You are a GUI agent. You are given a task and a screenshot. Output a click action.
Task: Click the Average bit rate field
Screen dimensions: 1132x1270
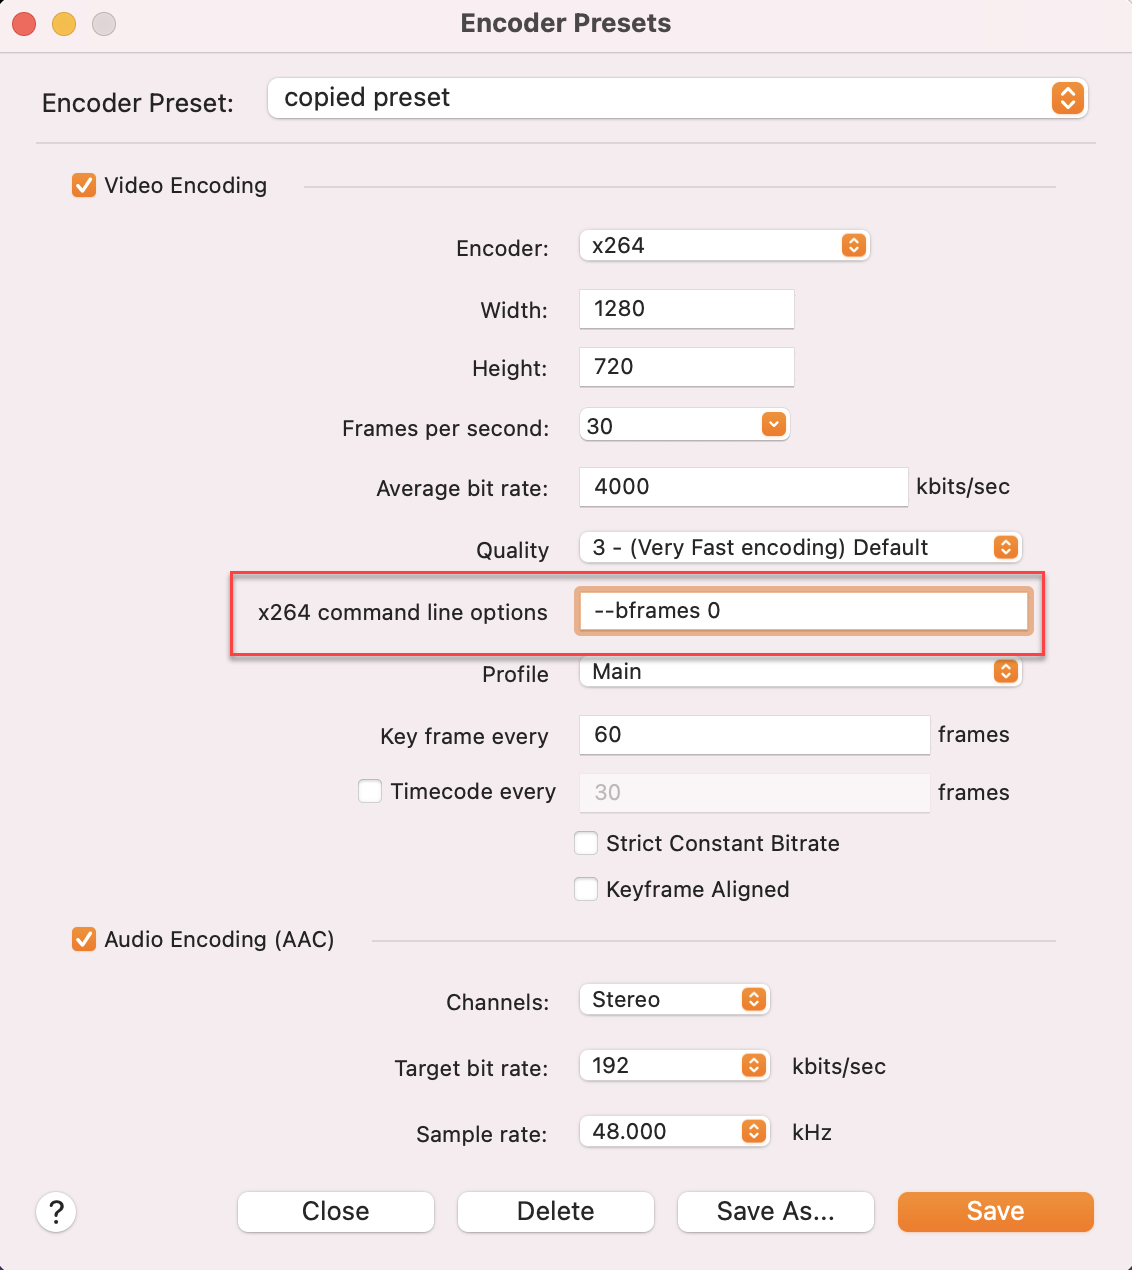(x=744, y=487)
